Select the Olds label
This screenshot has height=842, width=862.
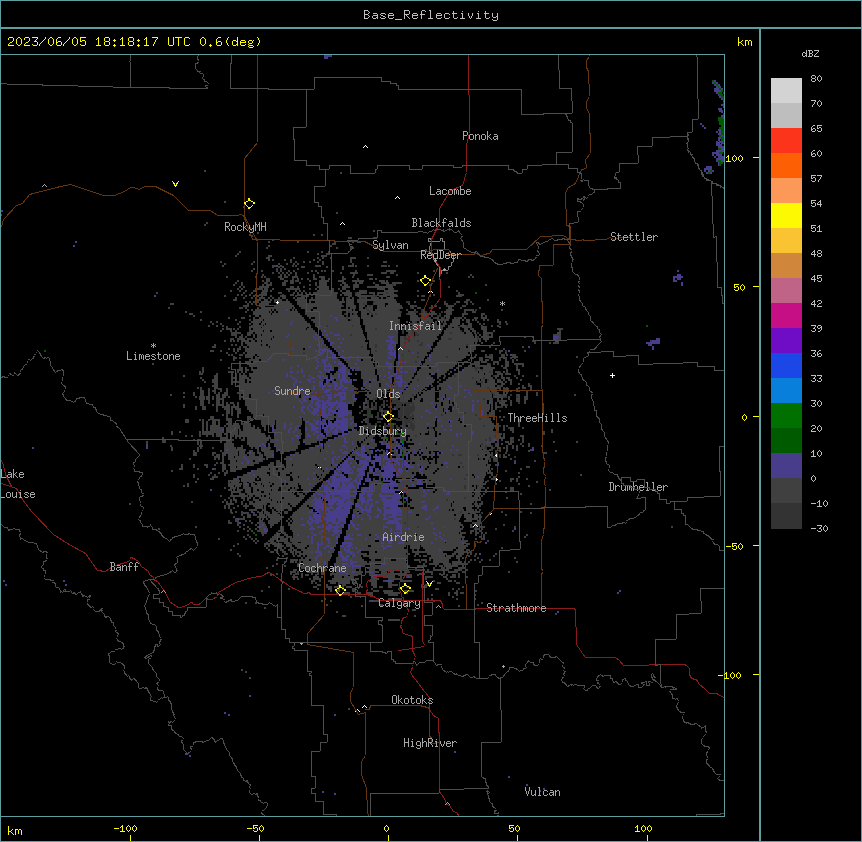pyautogui.click(x=388, y=394)
